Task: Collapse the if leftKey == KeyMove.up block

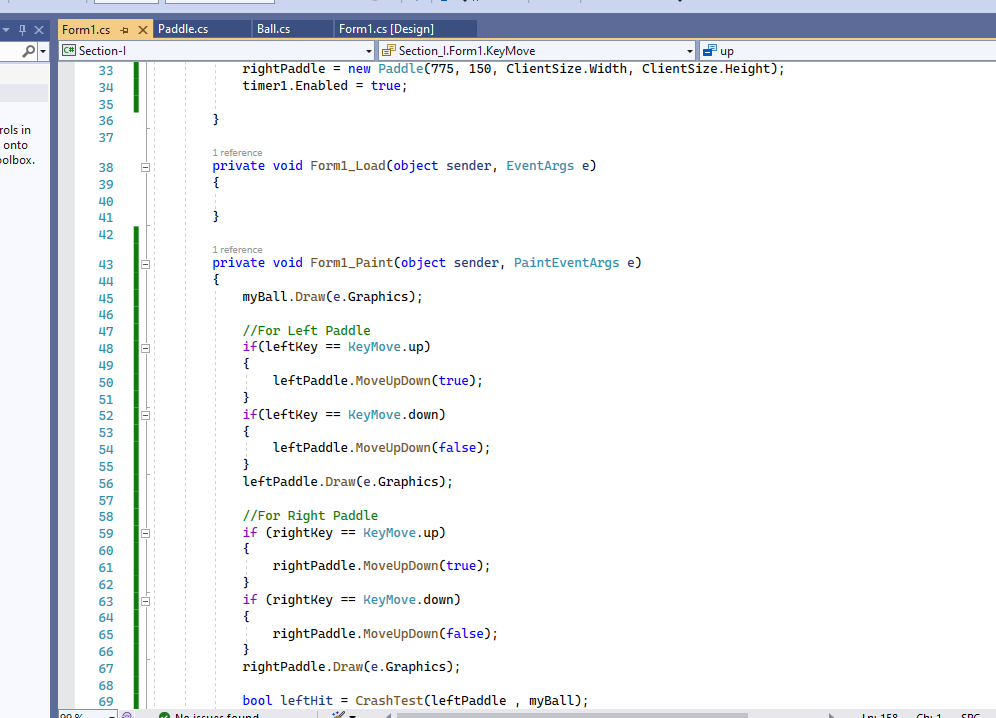Action: tap(145, 348)
